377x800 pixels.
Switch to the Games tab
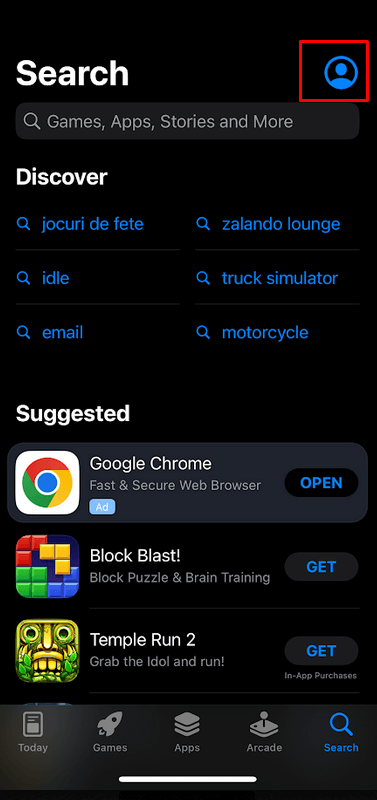click(110, 732)
